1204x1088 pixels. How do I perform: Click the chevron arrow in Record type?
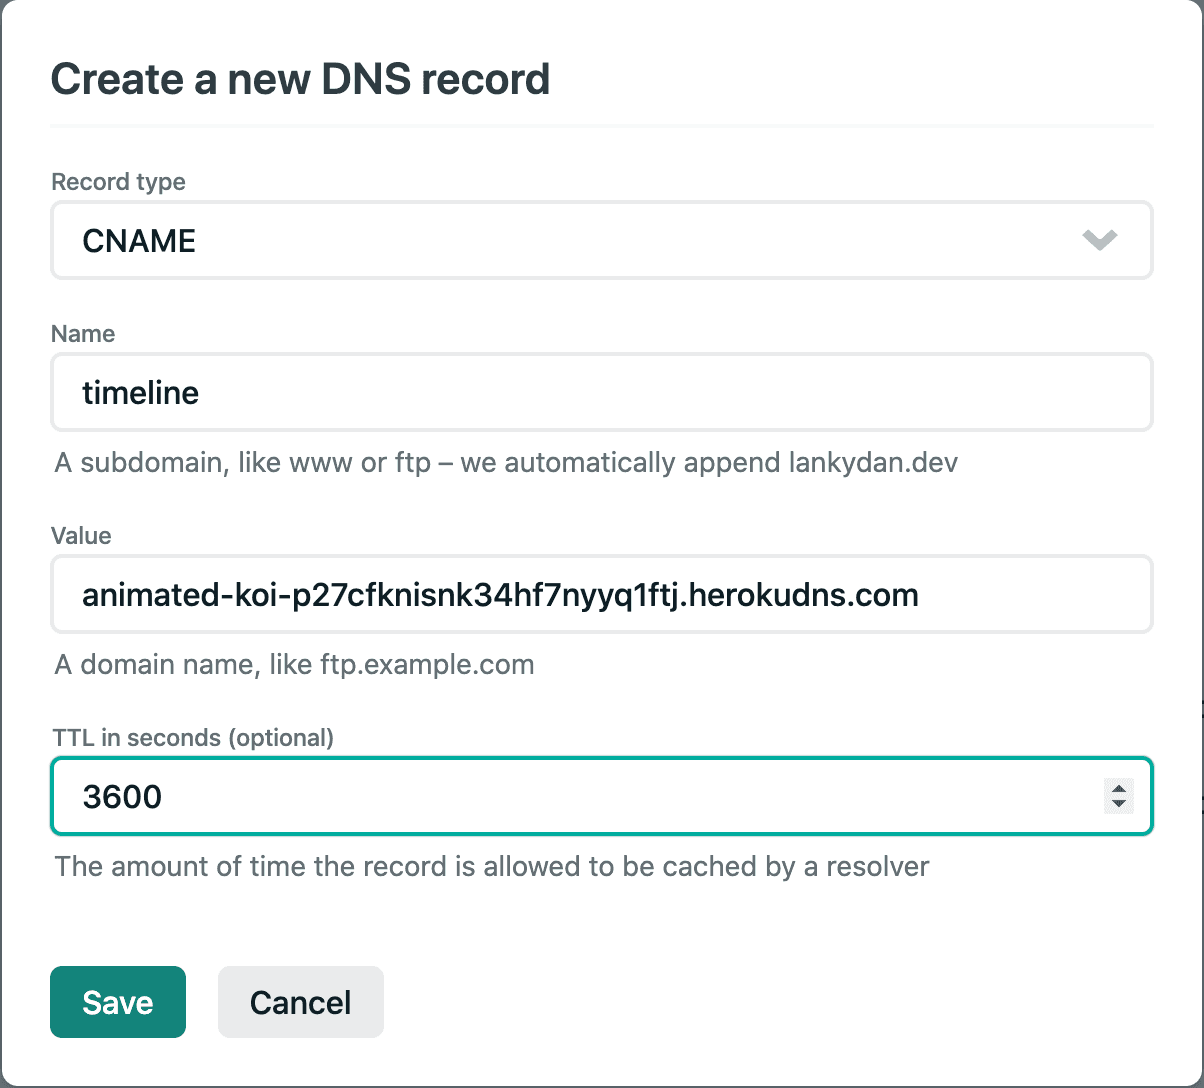click(x=1099, y=241)
